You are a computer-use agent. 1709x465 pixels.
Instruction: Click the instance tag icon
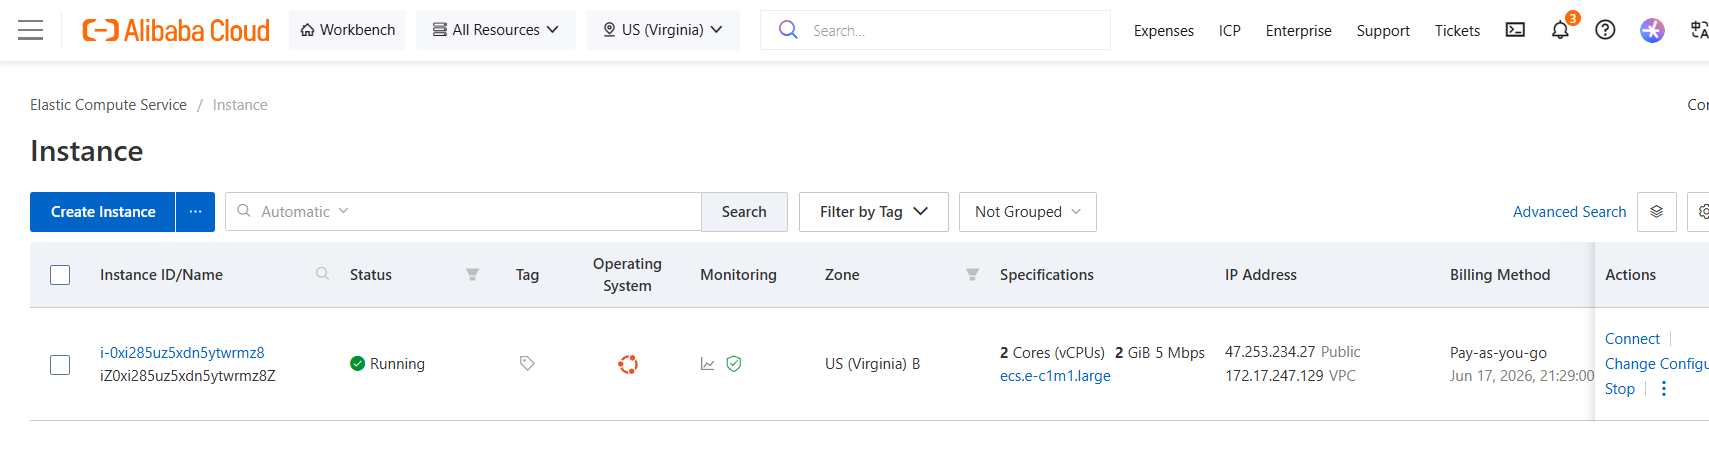point(527,364)
